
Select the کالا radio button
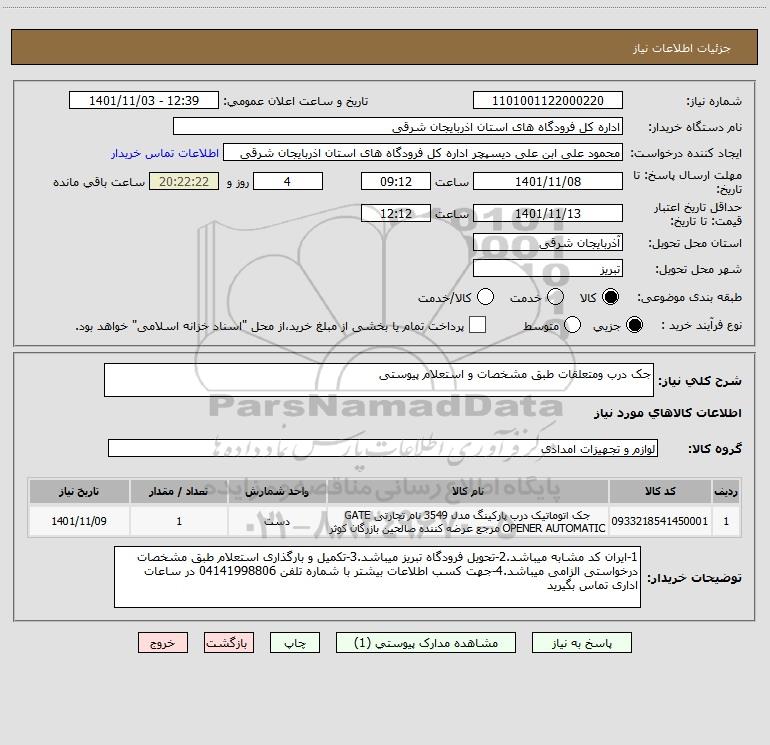coord(610,297)
